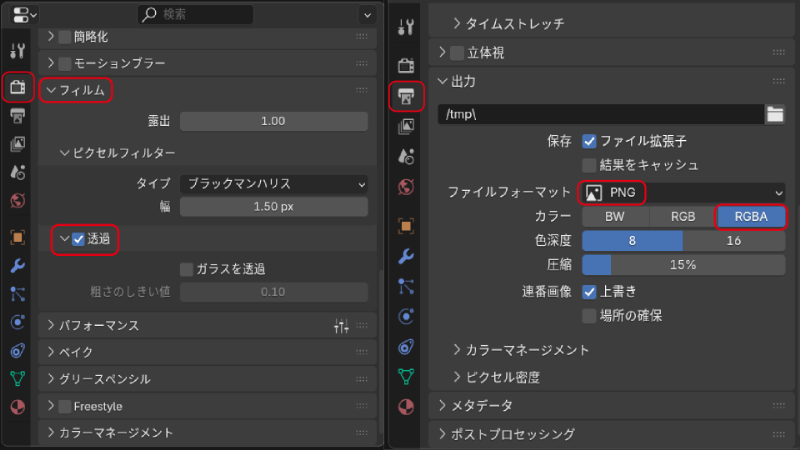Viewport: 800px width, 450px height.
Task: Collapse the フィルム panel
Action: (51, 90)
